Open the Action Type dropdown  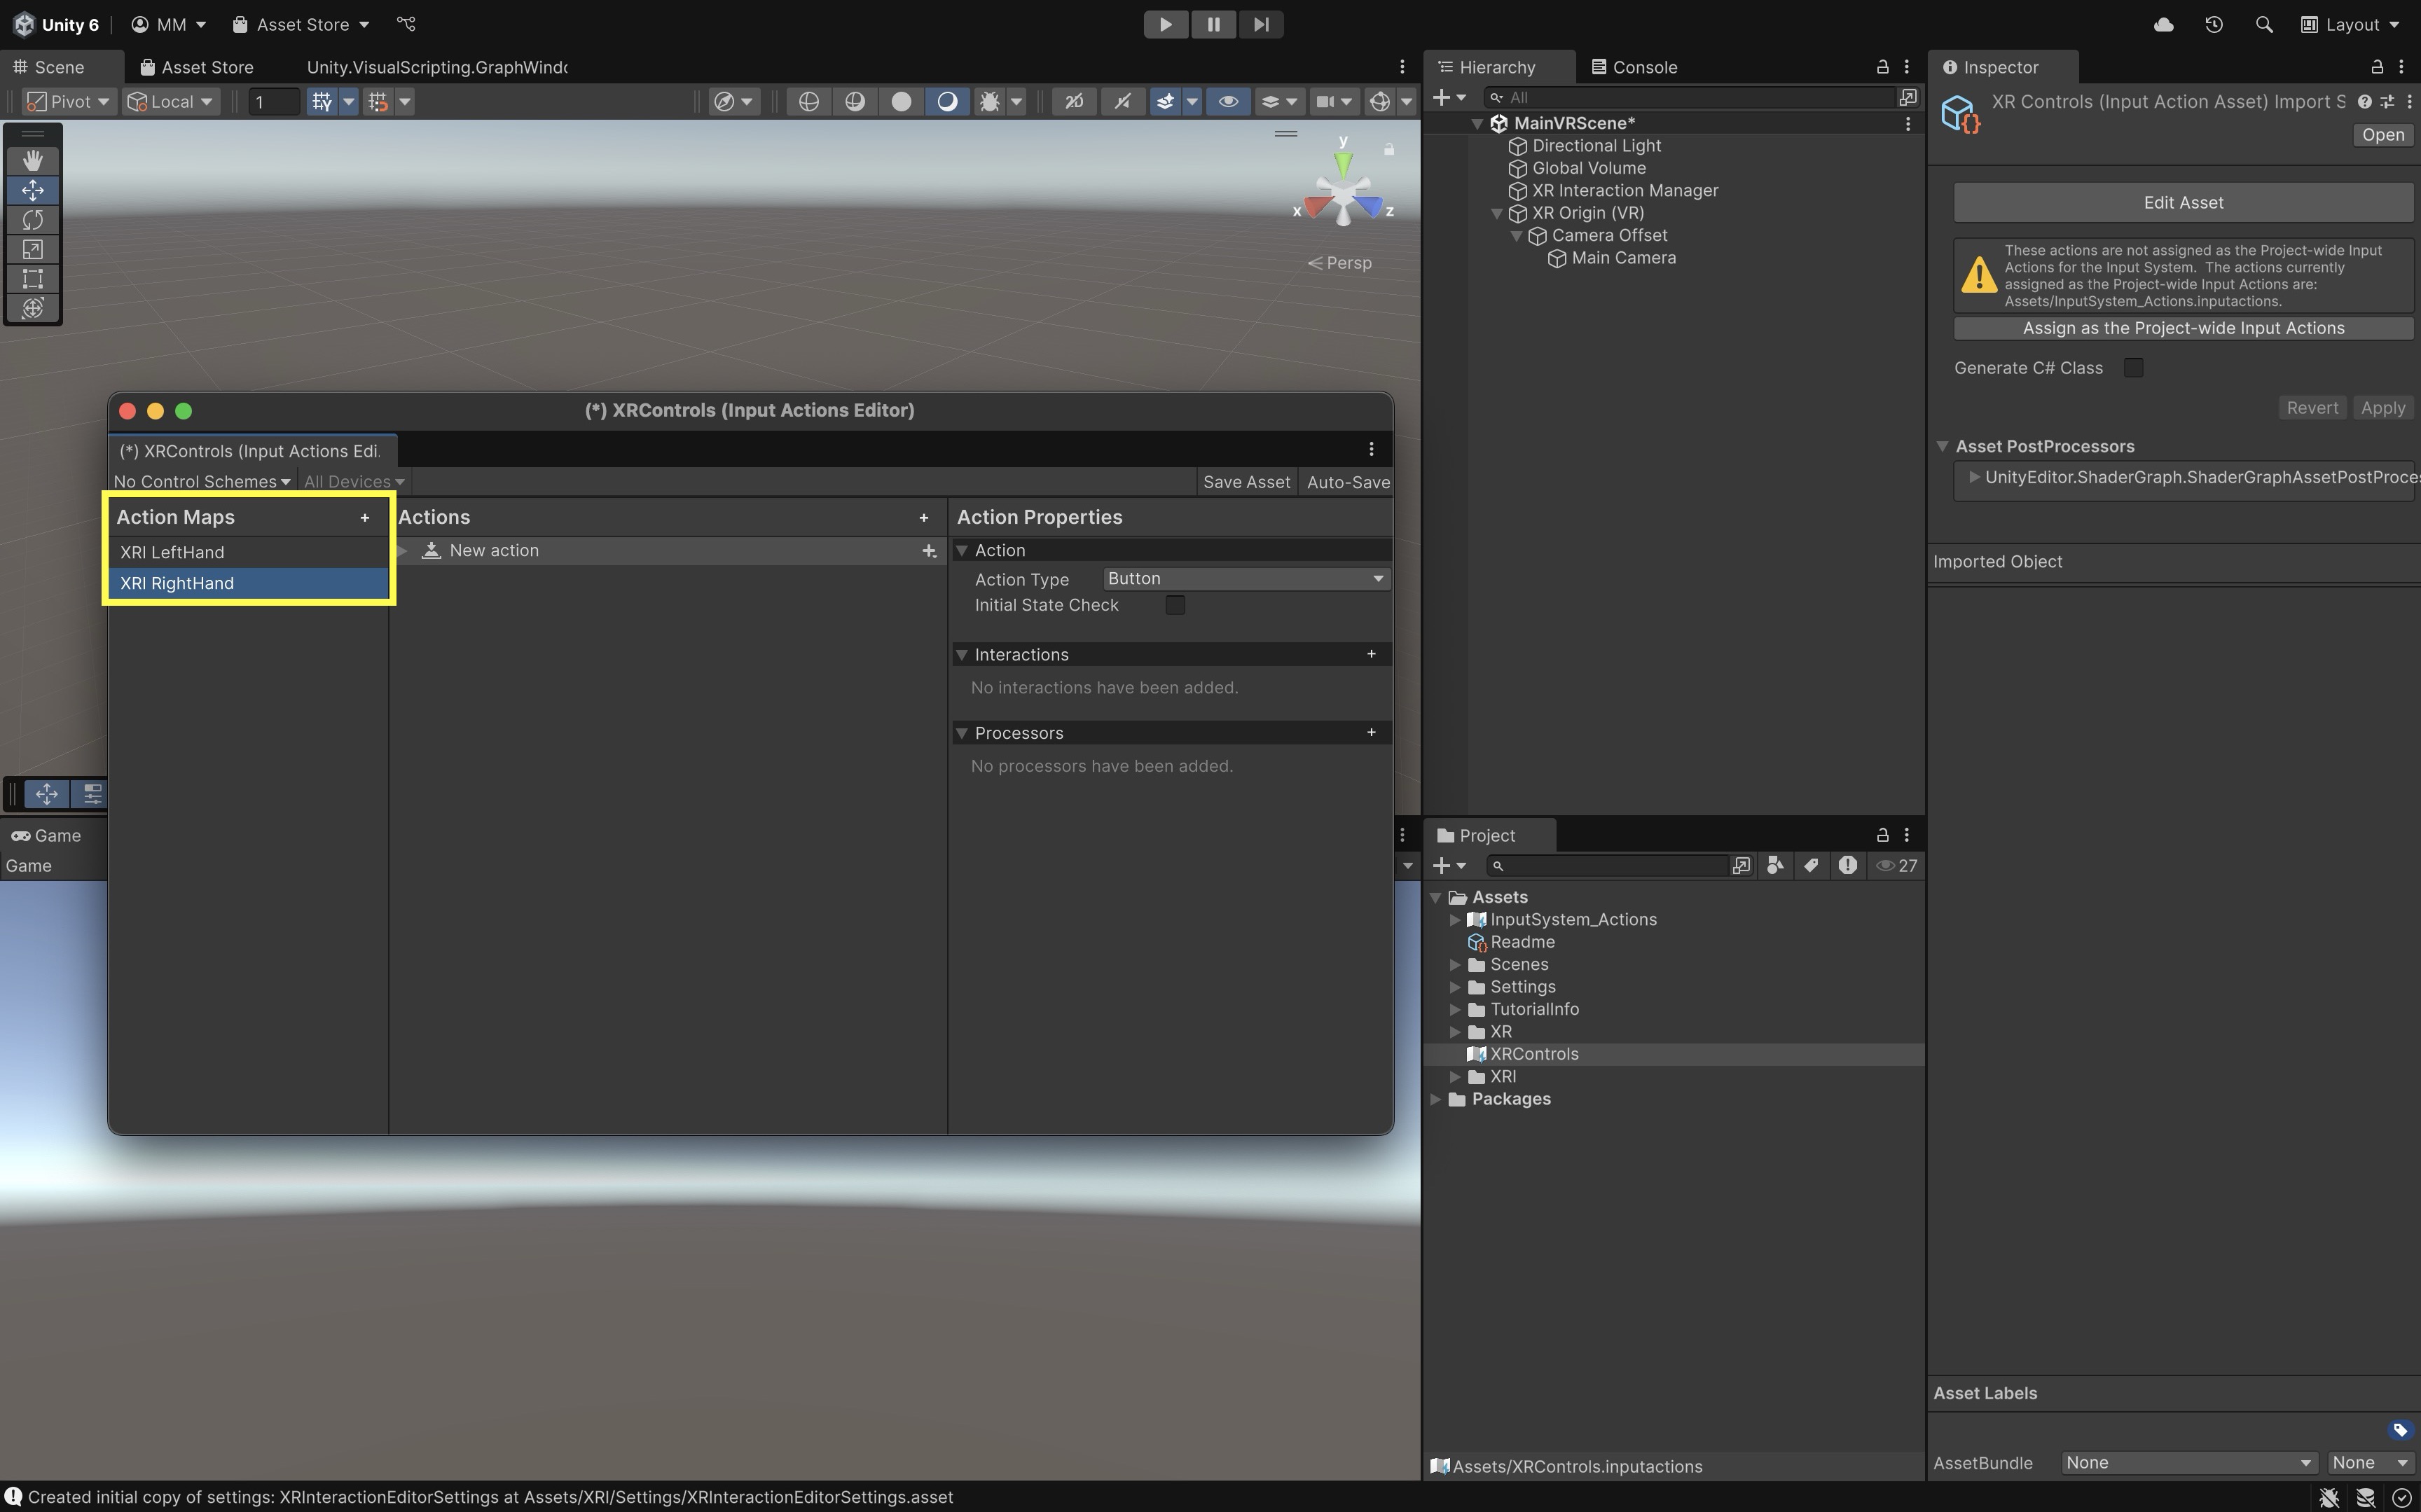tap(1245, 579)
